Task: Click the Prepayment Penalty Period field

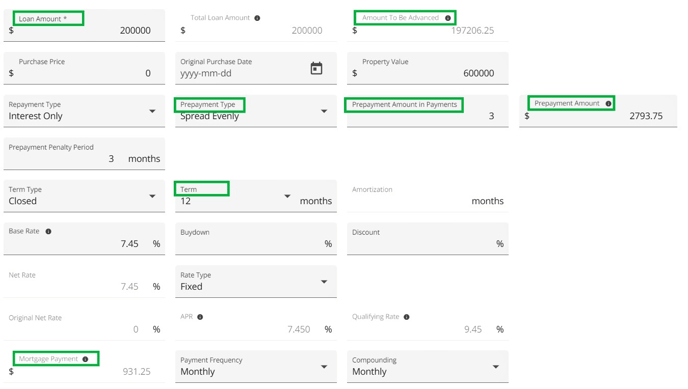Action: (84, 154)
